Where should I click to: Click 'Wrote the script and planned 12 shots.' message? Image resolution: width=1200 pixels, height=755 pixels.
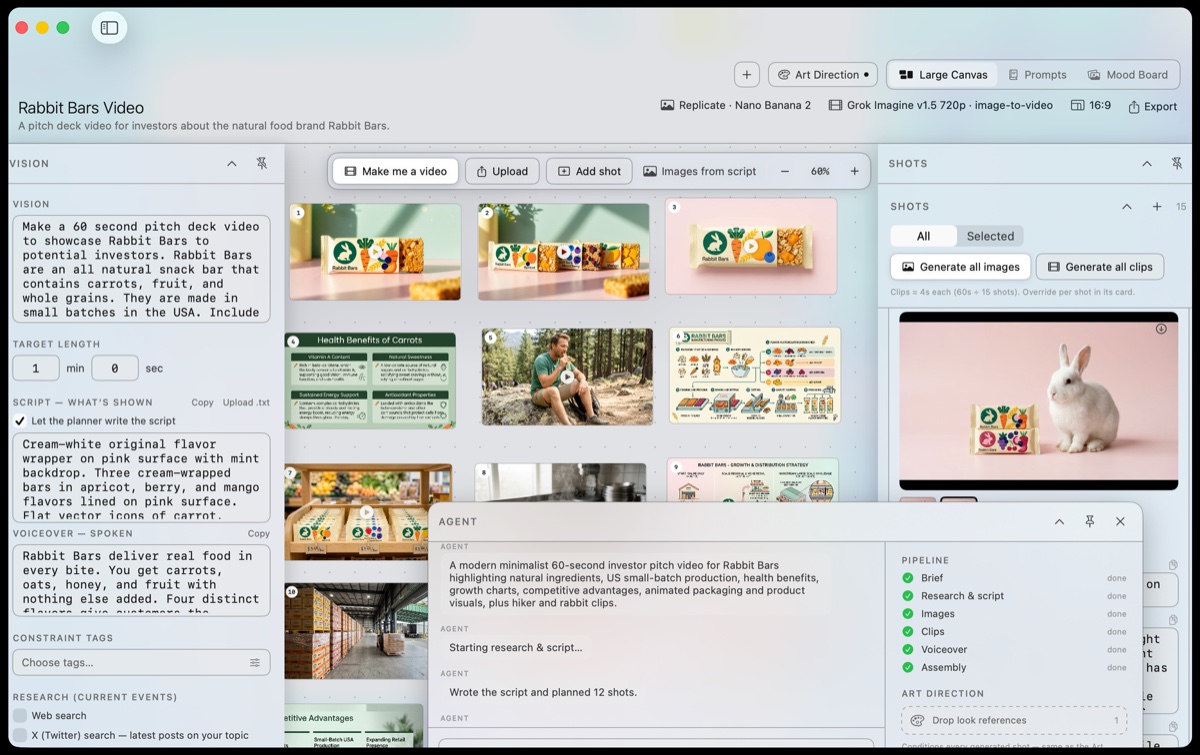click(543, 692)
